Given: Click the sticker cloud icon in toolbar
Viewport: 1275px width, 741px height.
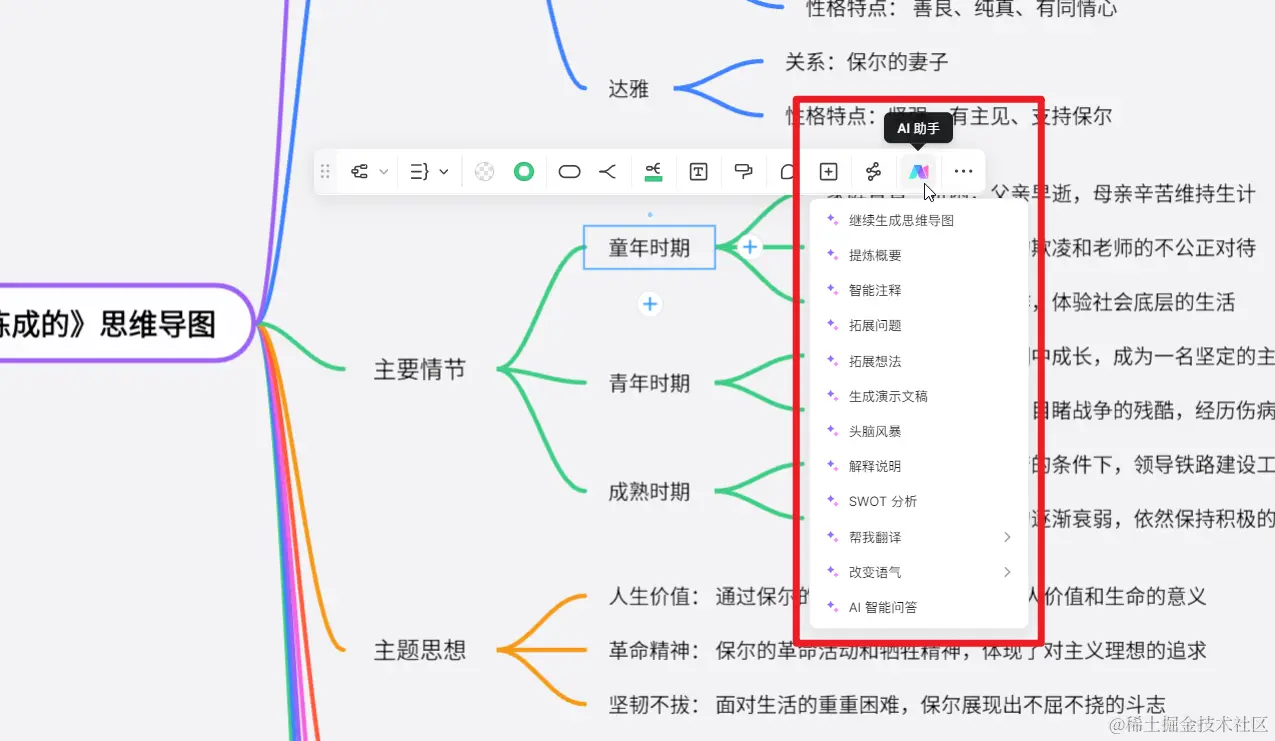Looking at the screenshot, I should click(x=788, y=171).
